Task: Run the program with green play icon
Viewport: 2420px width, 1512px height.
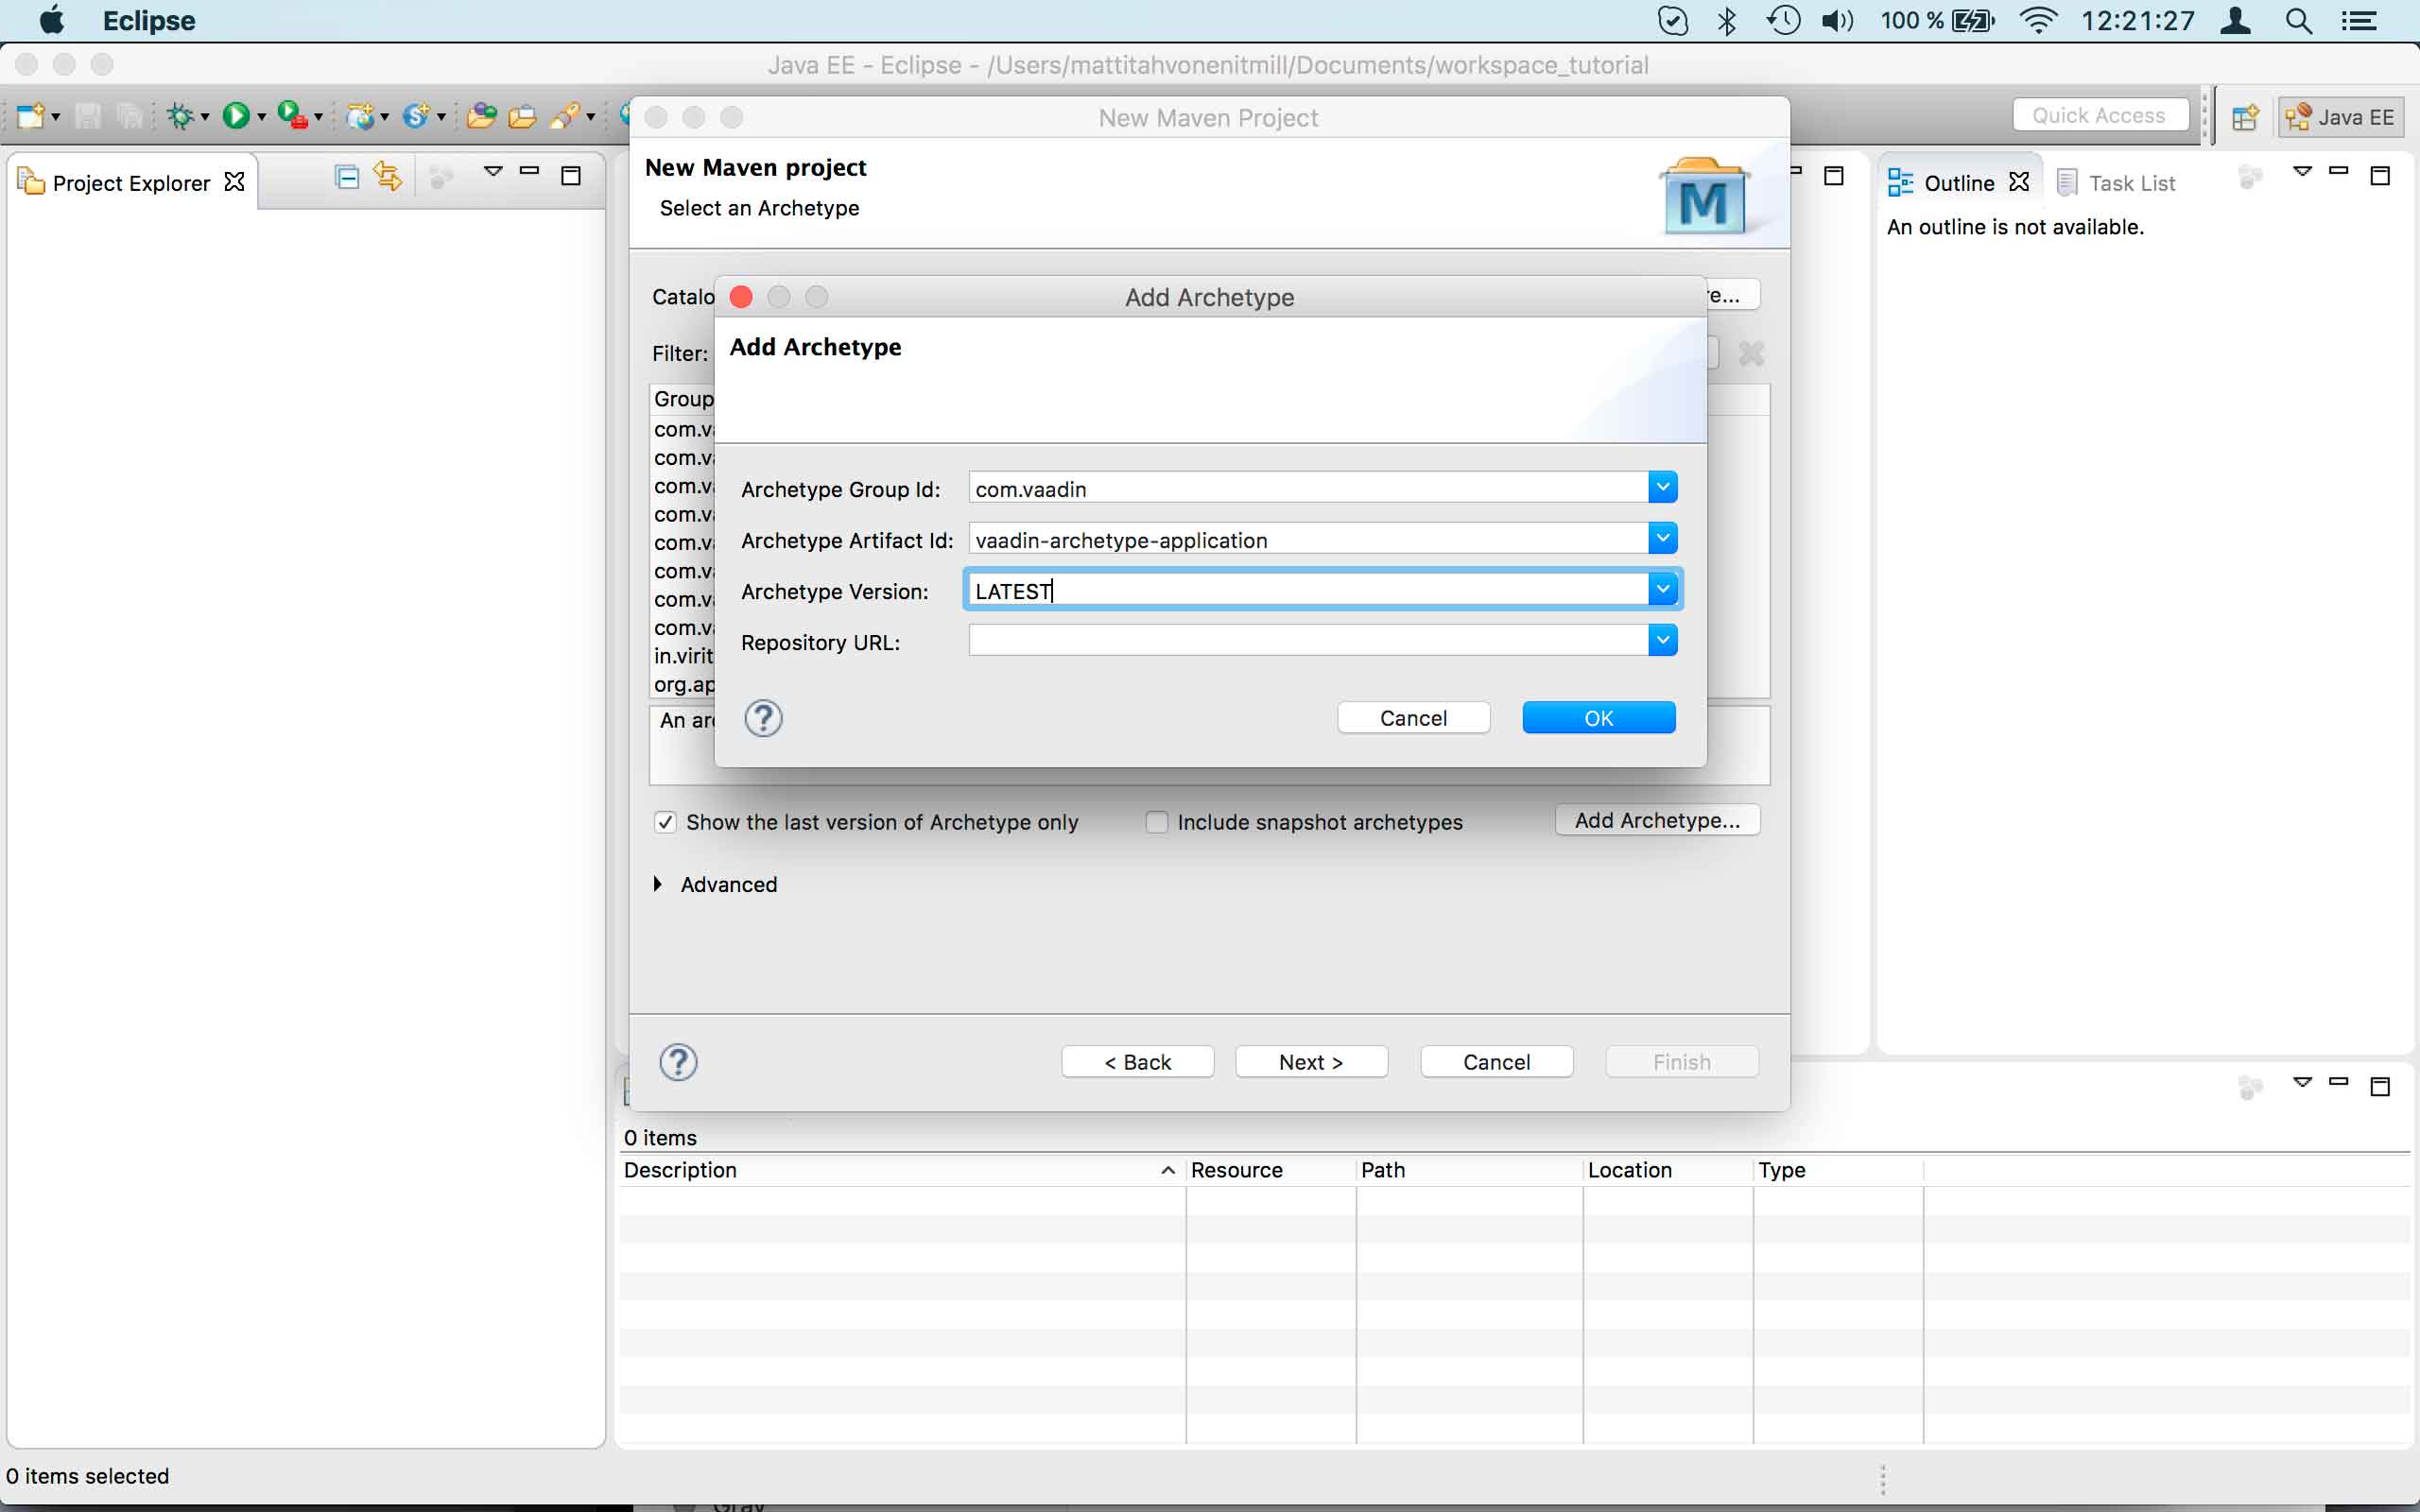Action: [236, 116]
